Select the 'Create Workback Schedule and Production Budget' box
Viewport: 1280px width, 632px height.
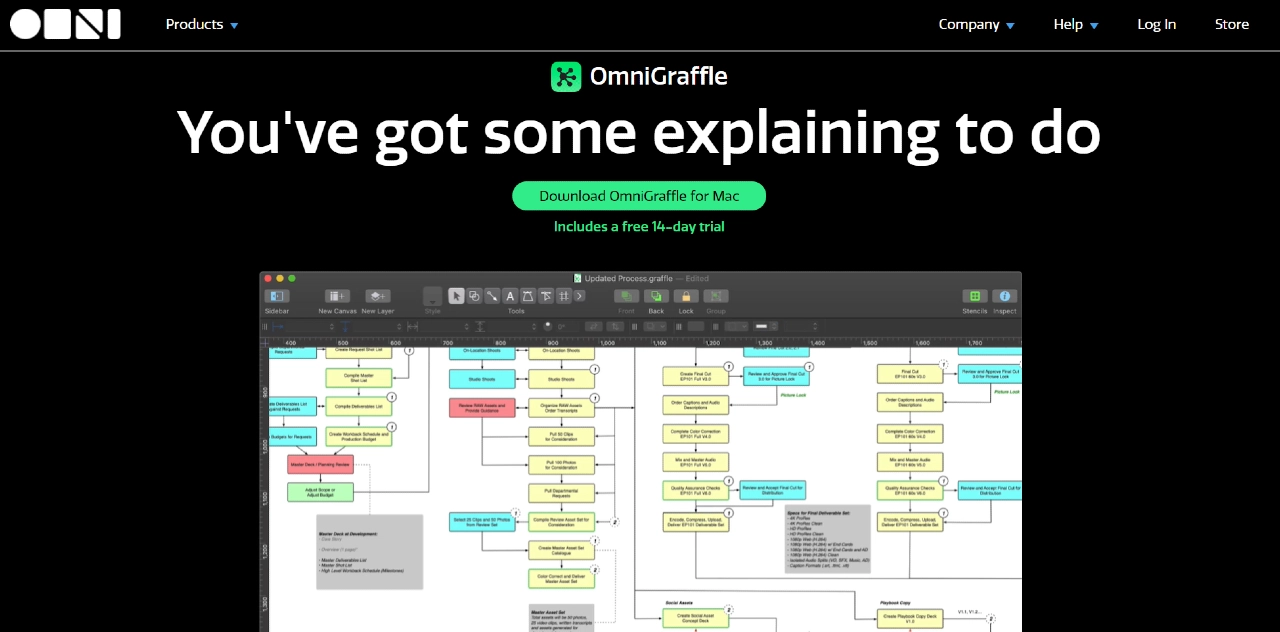[357, 437]
